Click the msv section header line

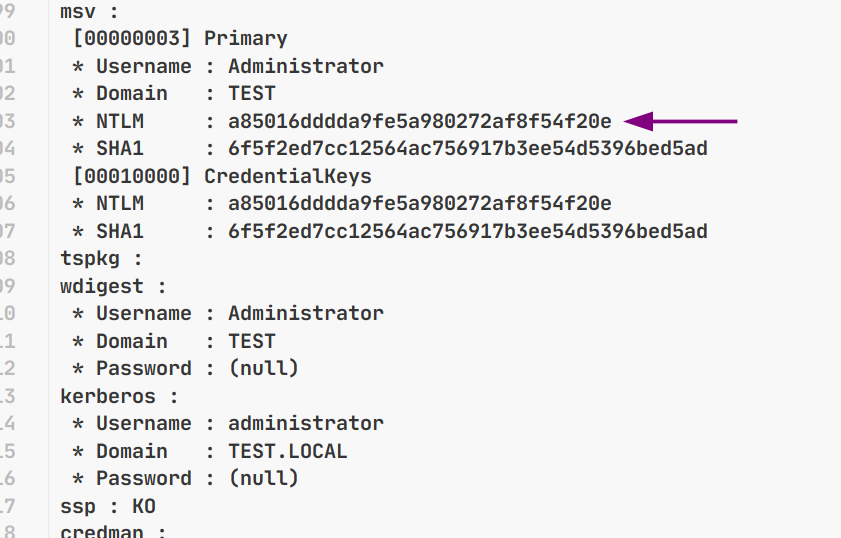[x=89, y=12]
